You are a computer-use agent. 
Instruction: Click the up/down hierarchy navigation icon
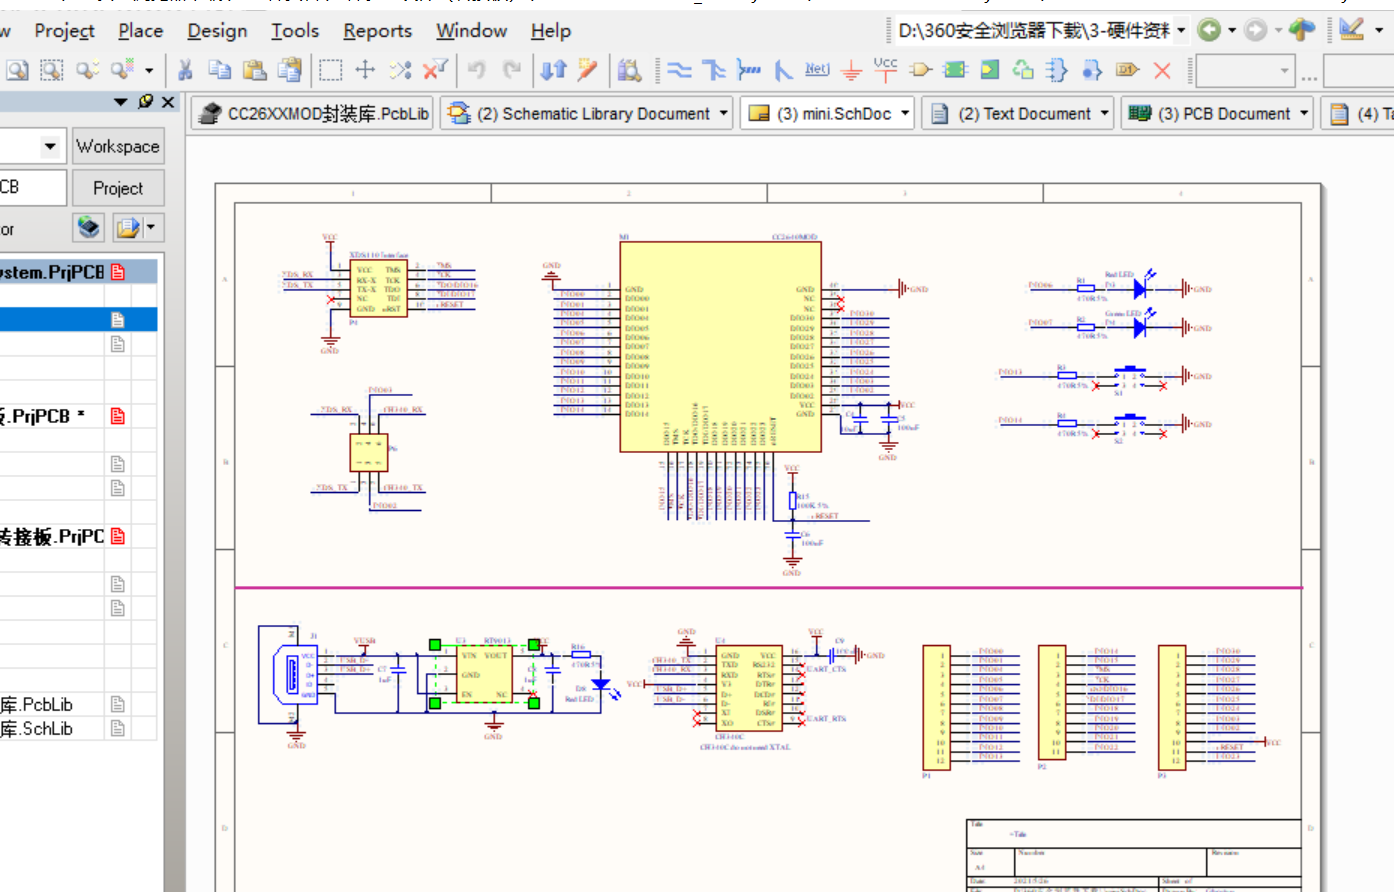tap(553, 69)
